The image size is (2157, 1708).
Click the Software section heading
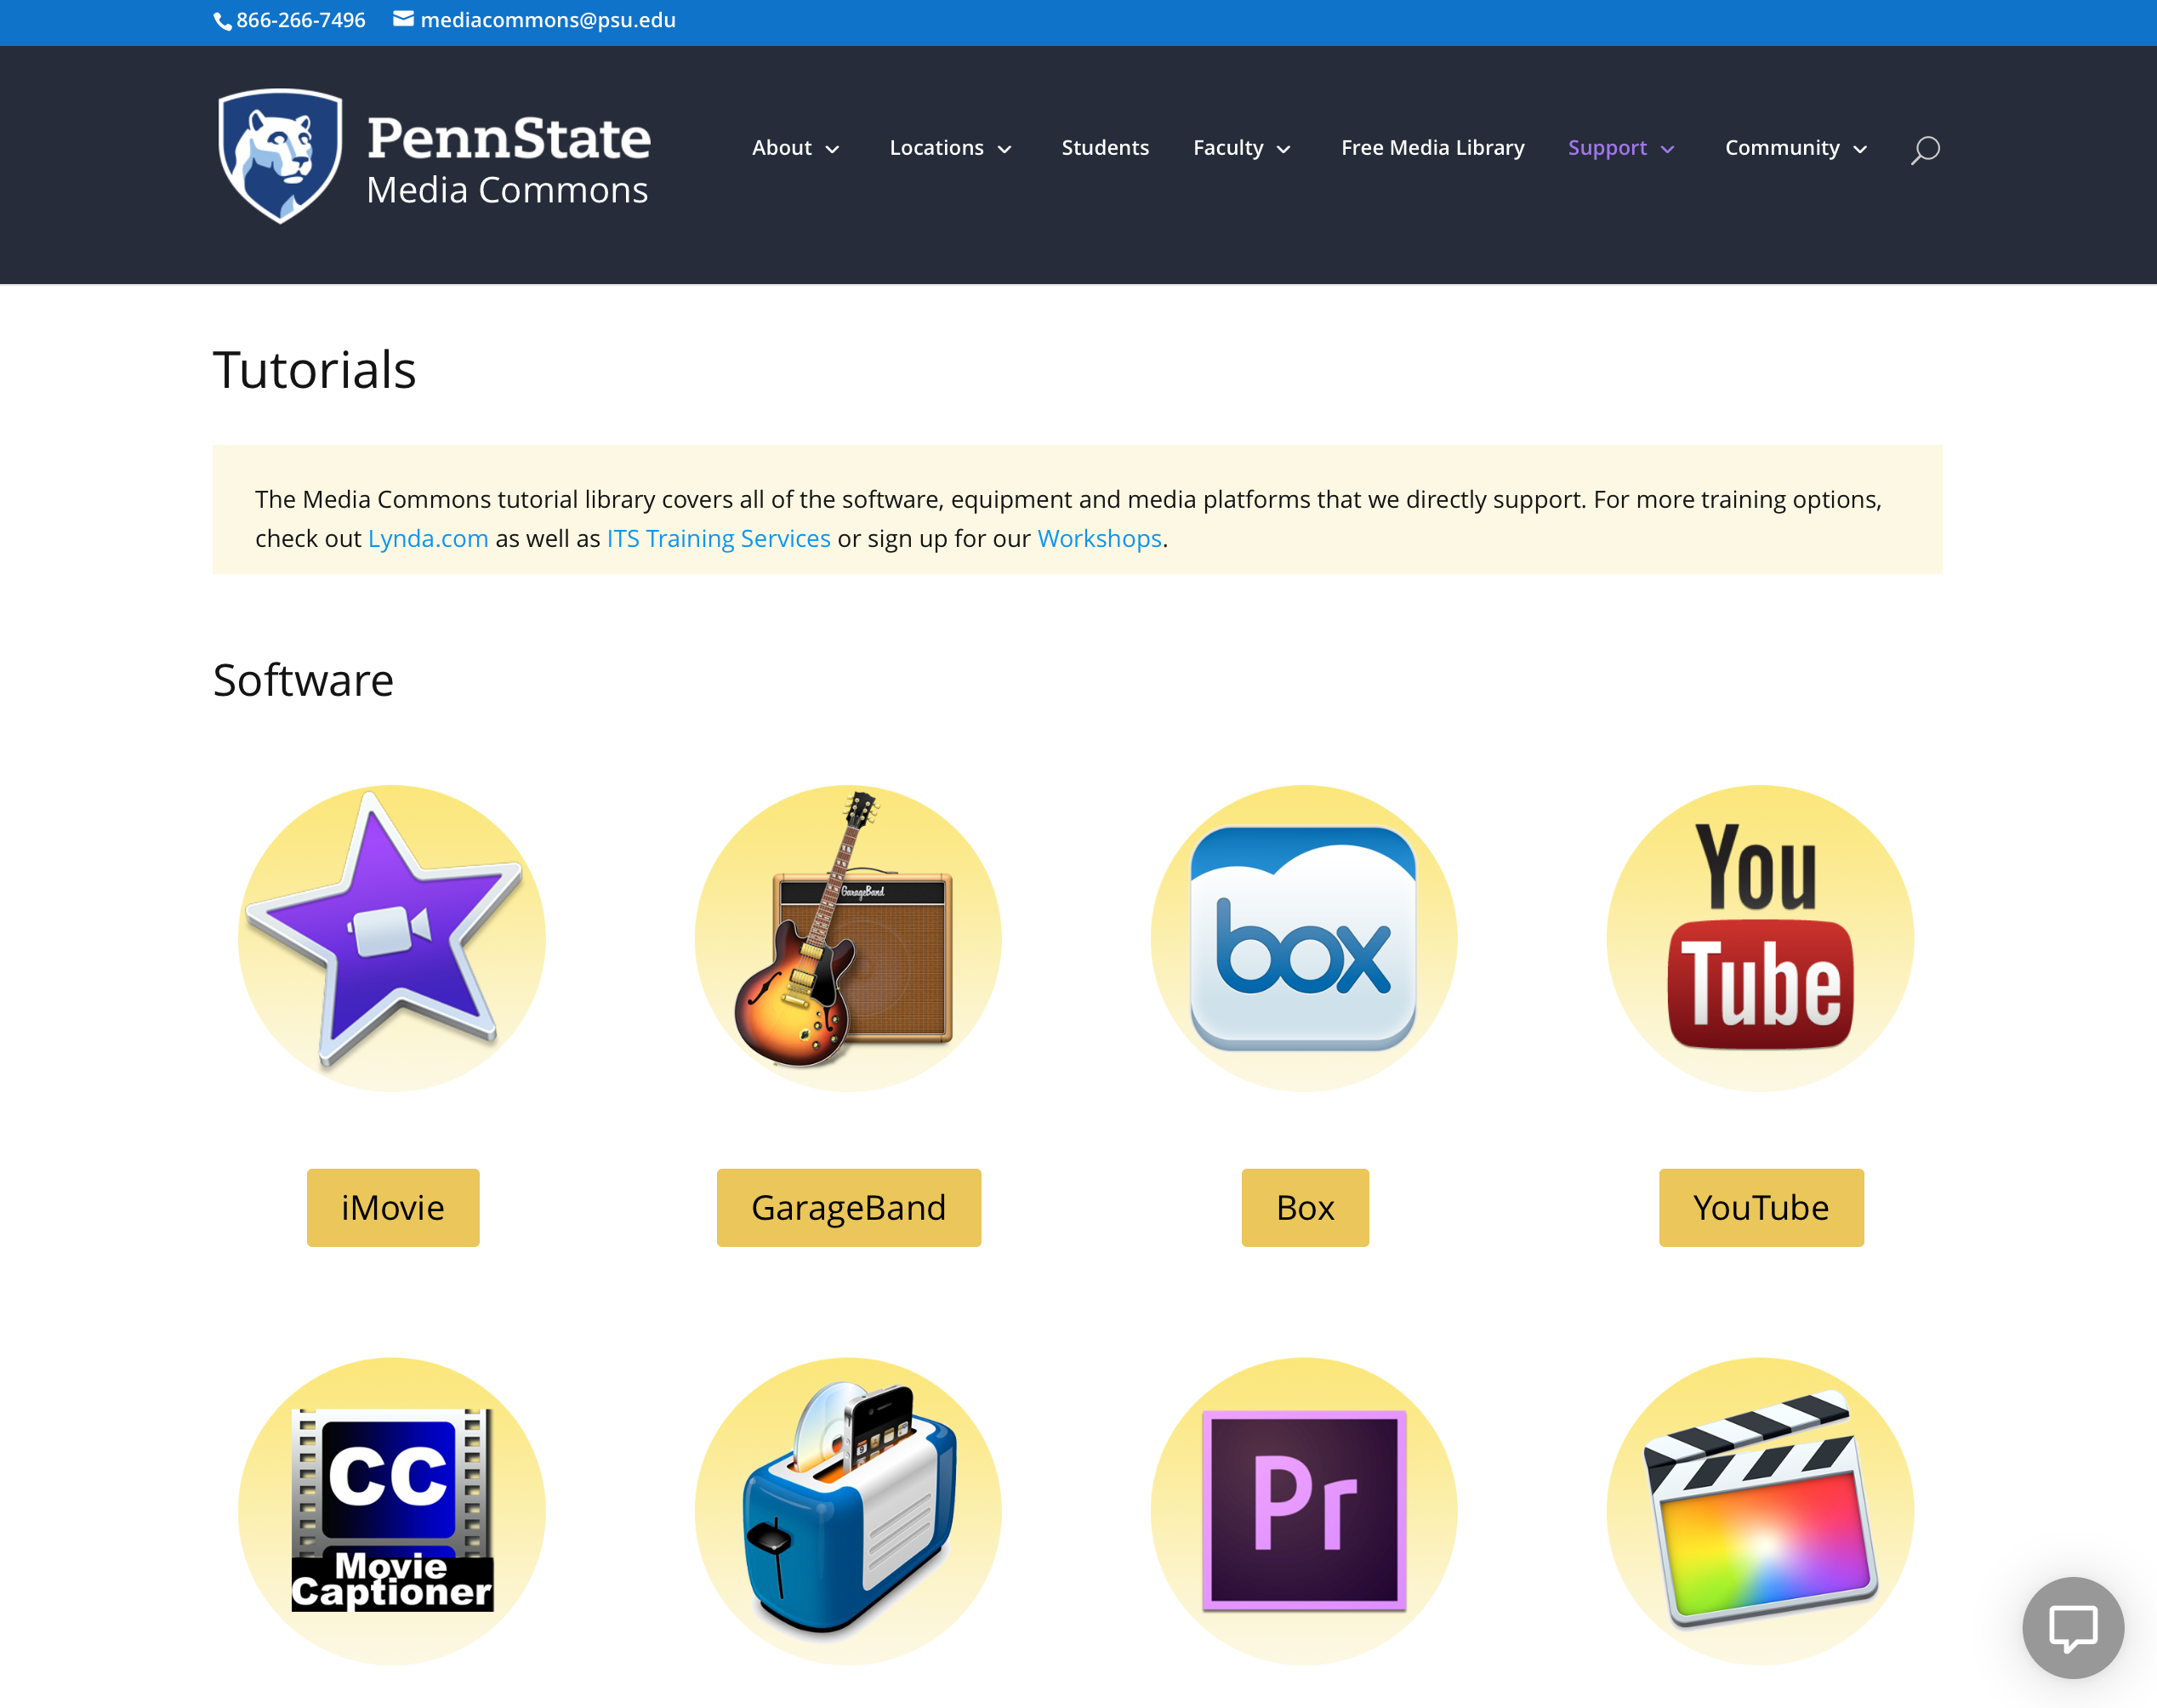pos(303,680)
